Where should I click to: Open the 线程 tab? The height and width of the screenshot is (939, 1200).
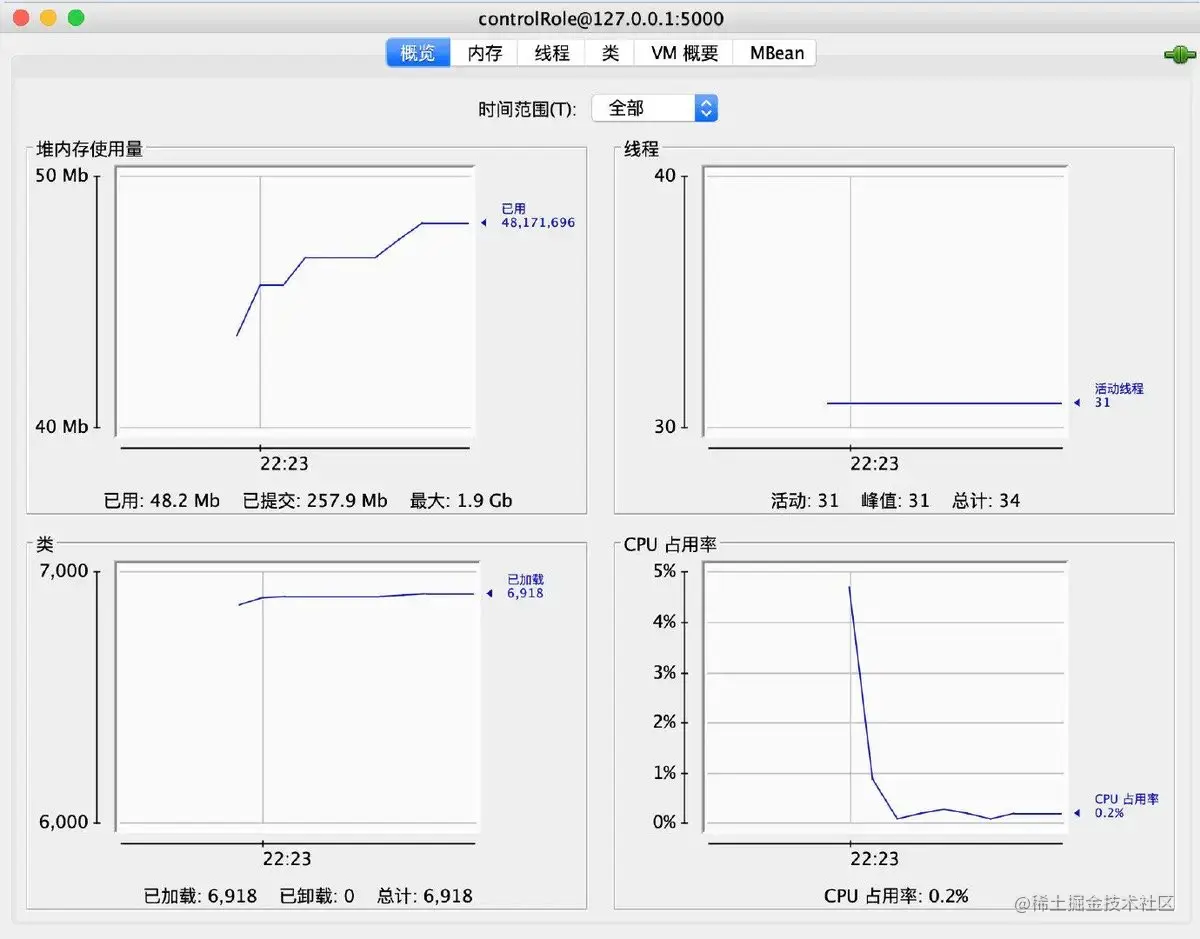[x=551, y=53]
